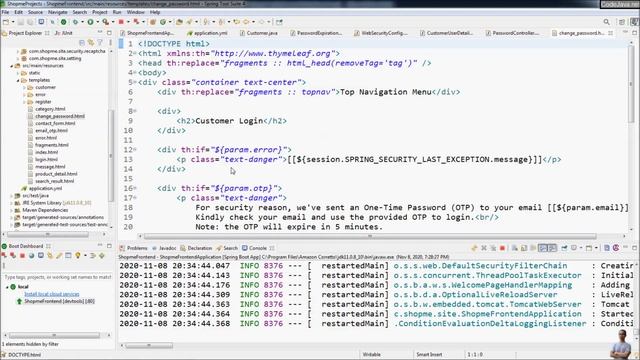Collapse the src/main/resources node
The image size is (640, 360).
point(11,66)
